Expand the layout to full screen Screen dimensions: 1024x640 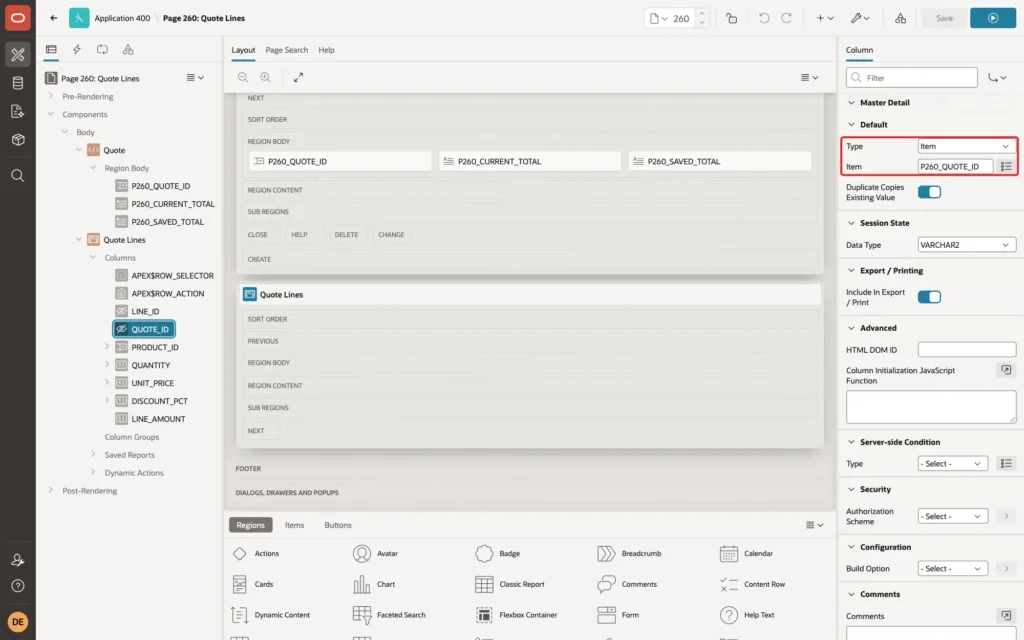click(x=298, y=77)
